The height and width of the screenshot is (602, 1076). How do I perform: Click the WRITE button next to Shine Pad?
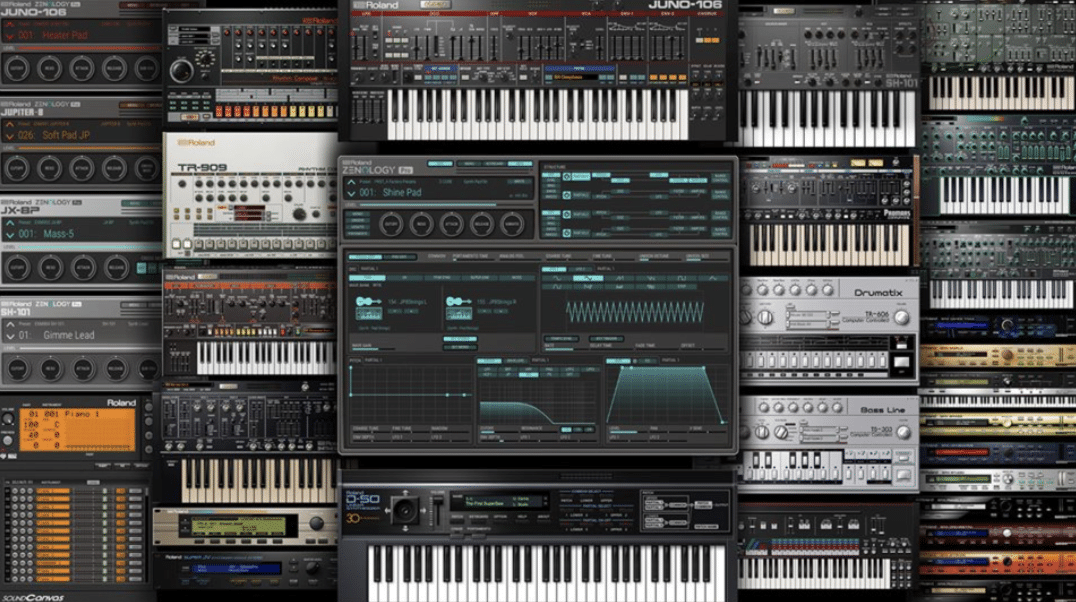[519, 182]
